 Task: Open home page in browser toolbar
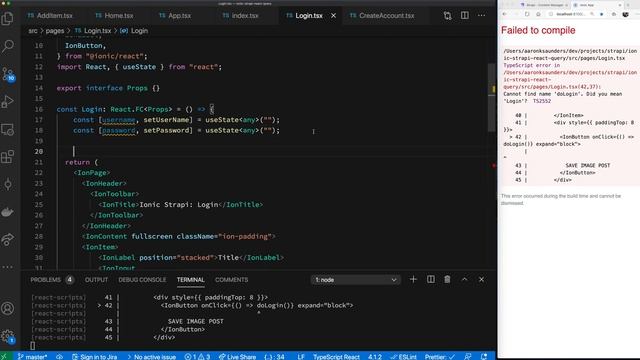point(538,14)
